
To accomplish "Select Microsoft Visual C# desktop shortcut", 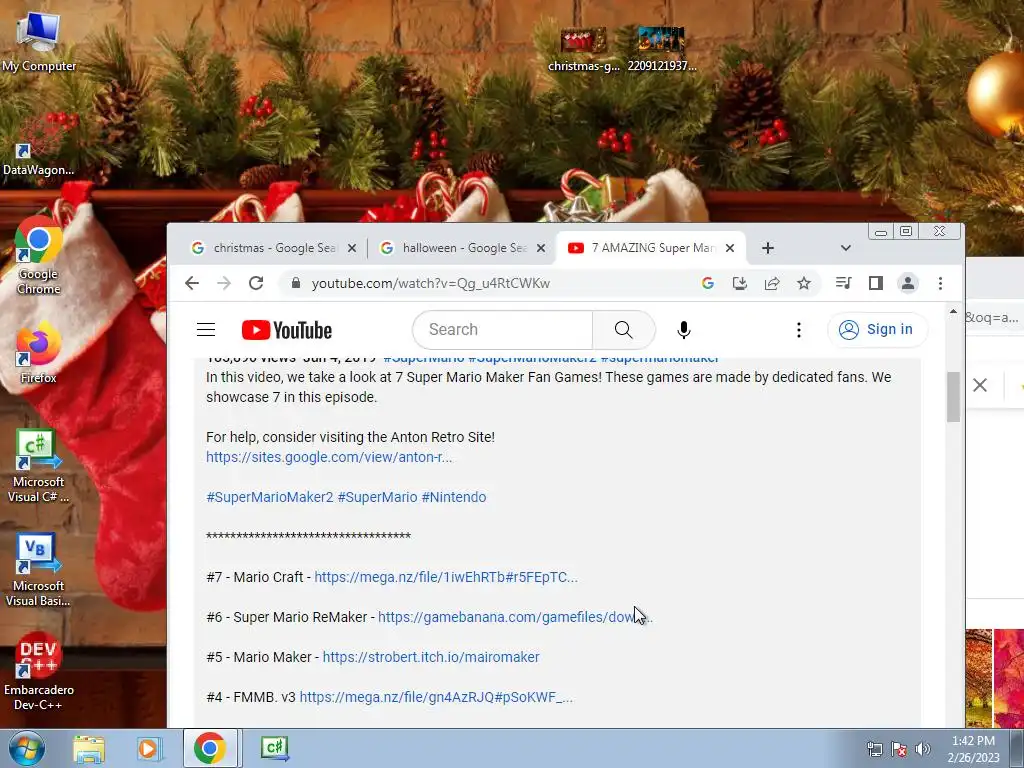I will point(39,466).
